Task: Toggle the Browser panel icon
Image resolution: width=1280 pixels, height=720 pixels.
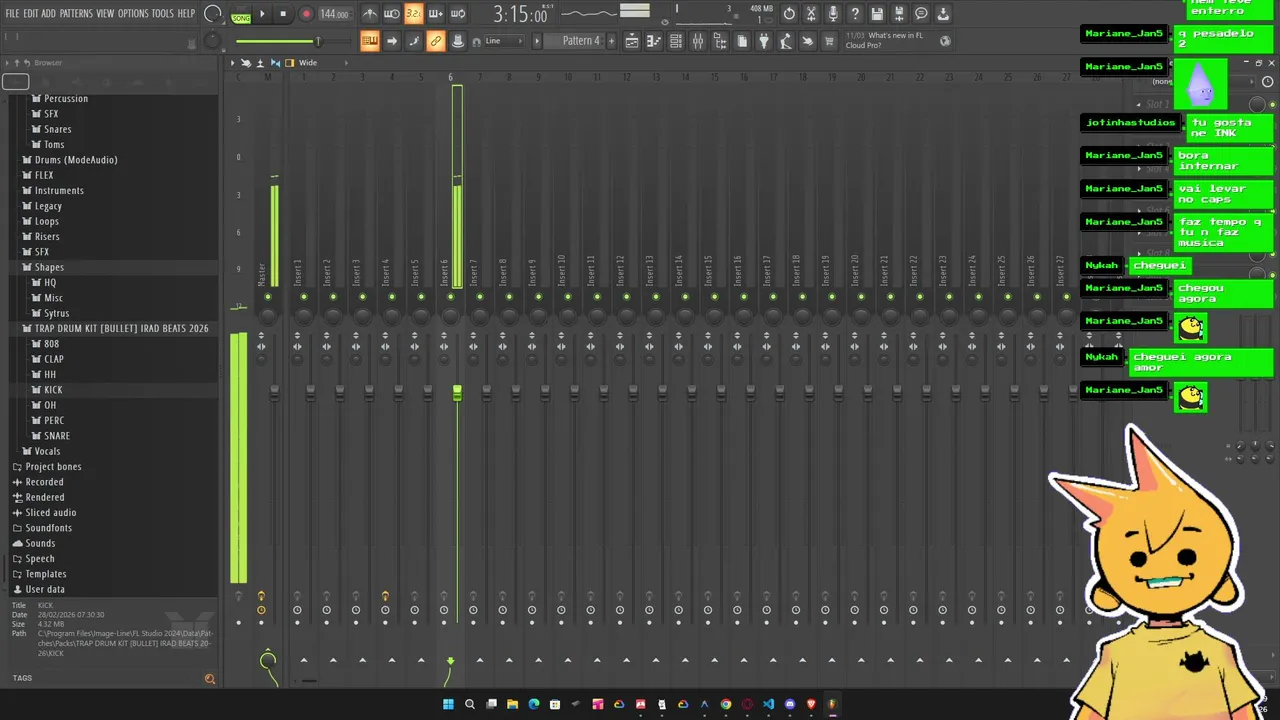Action: (x=720, y=41)
